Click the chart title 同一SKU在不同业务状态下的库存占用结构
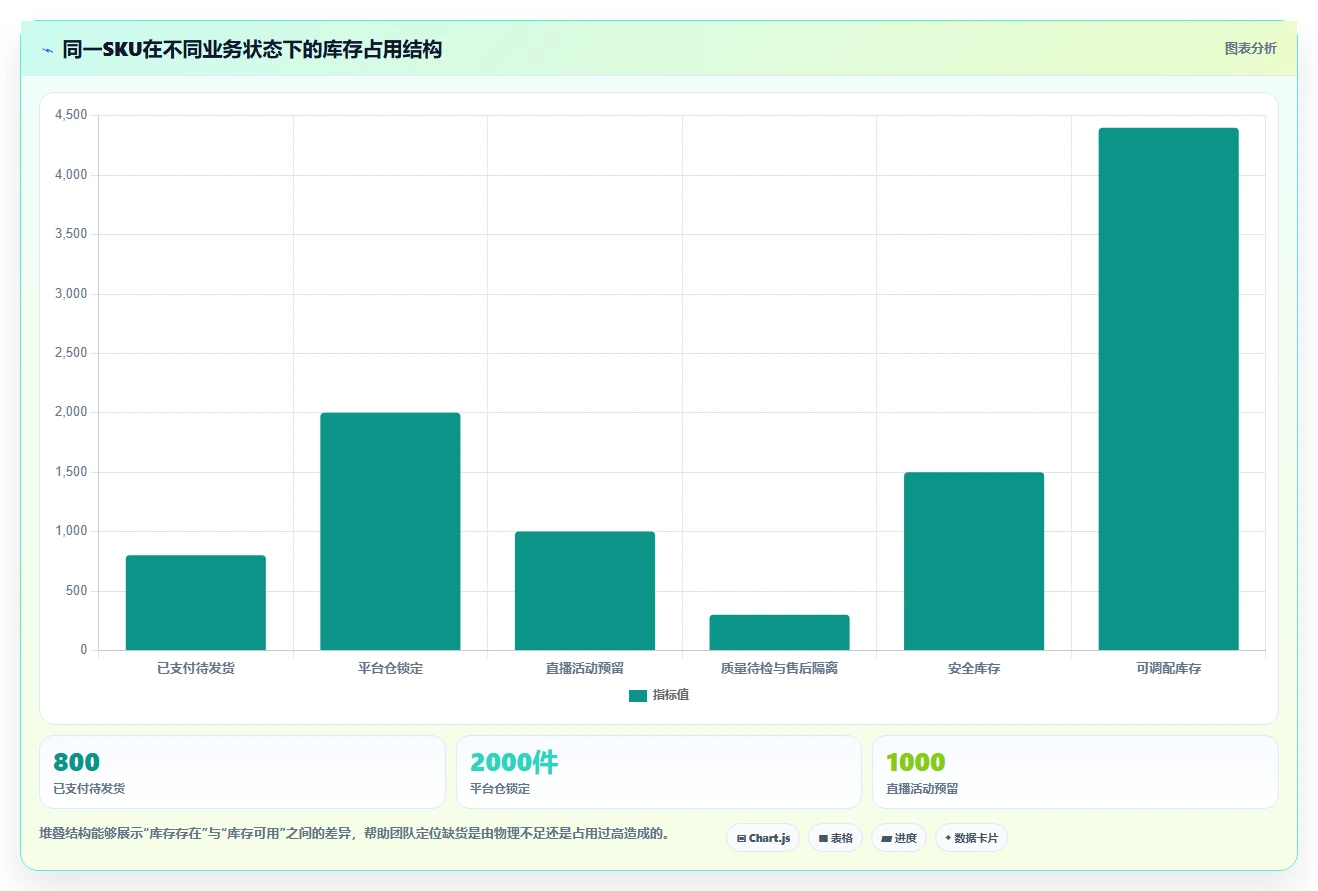The image size is (1318, 891). [x=252, y=49]
